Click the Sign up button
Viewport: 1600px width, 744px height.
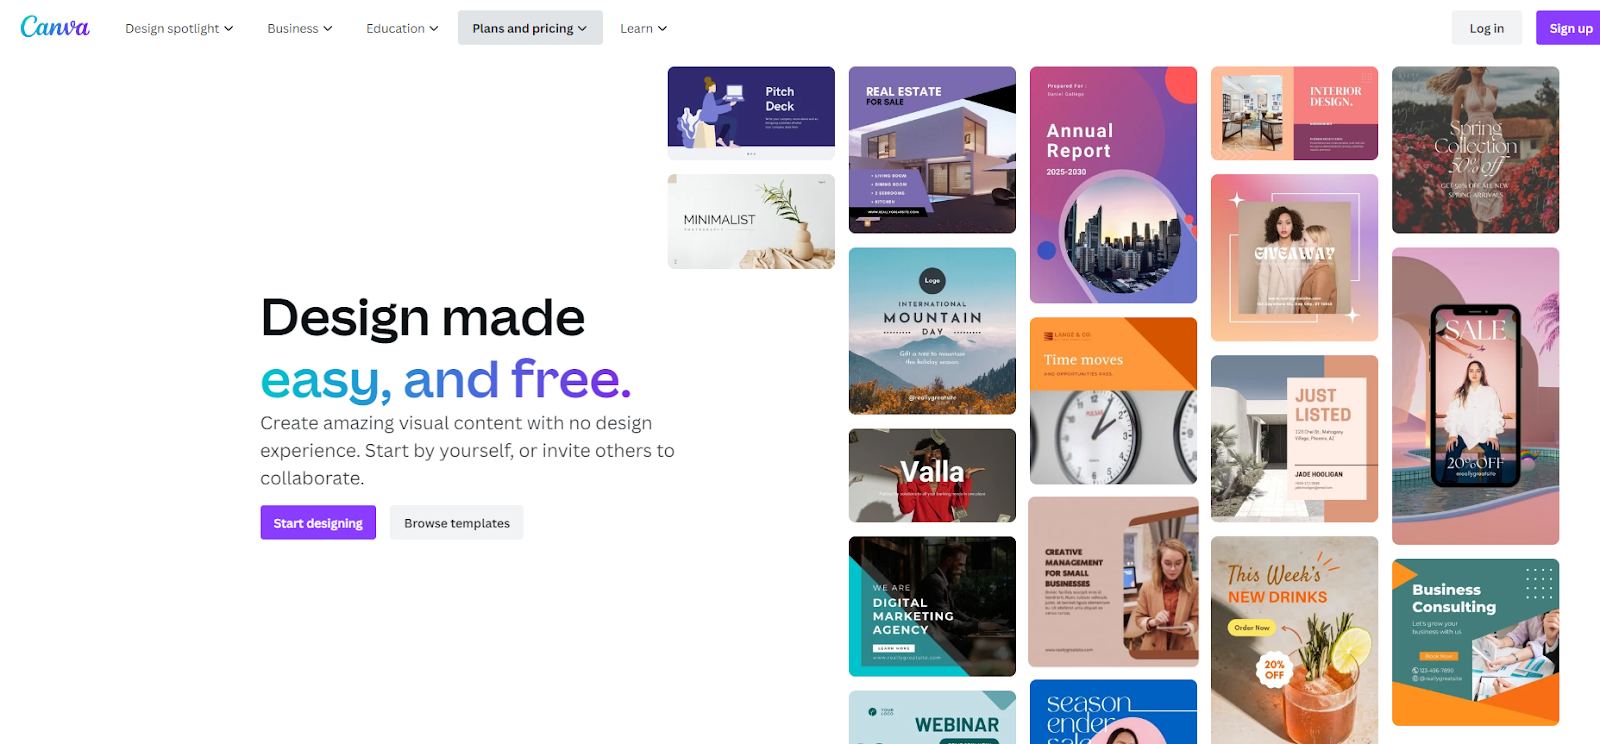(1570, 28)
